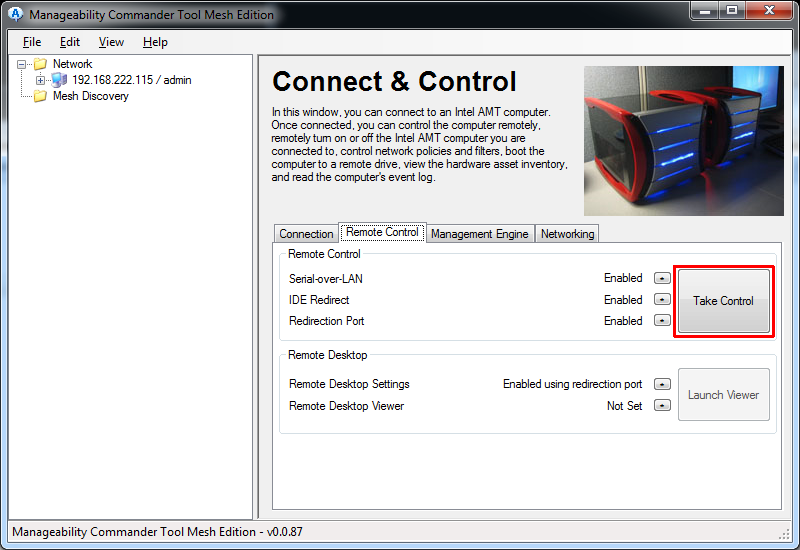Viewport: 800px width, 550px height.
Task: Open IDE Redirect settings small button
Action: point(662,299)
